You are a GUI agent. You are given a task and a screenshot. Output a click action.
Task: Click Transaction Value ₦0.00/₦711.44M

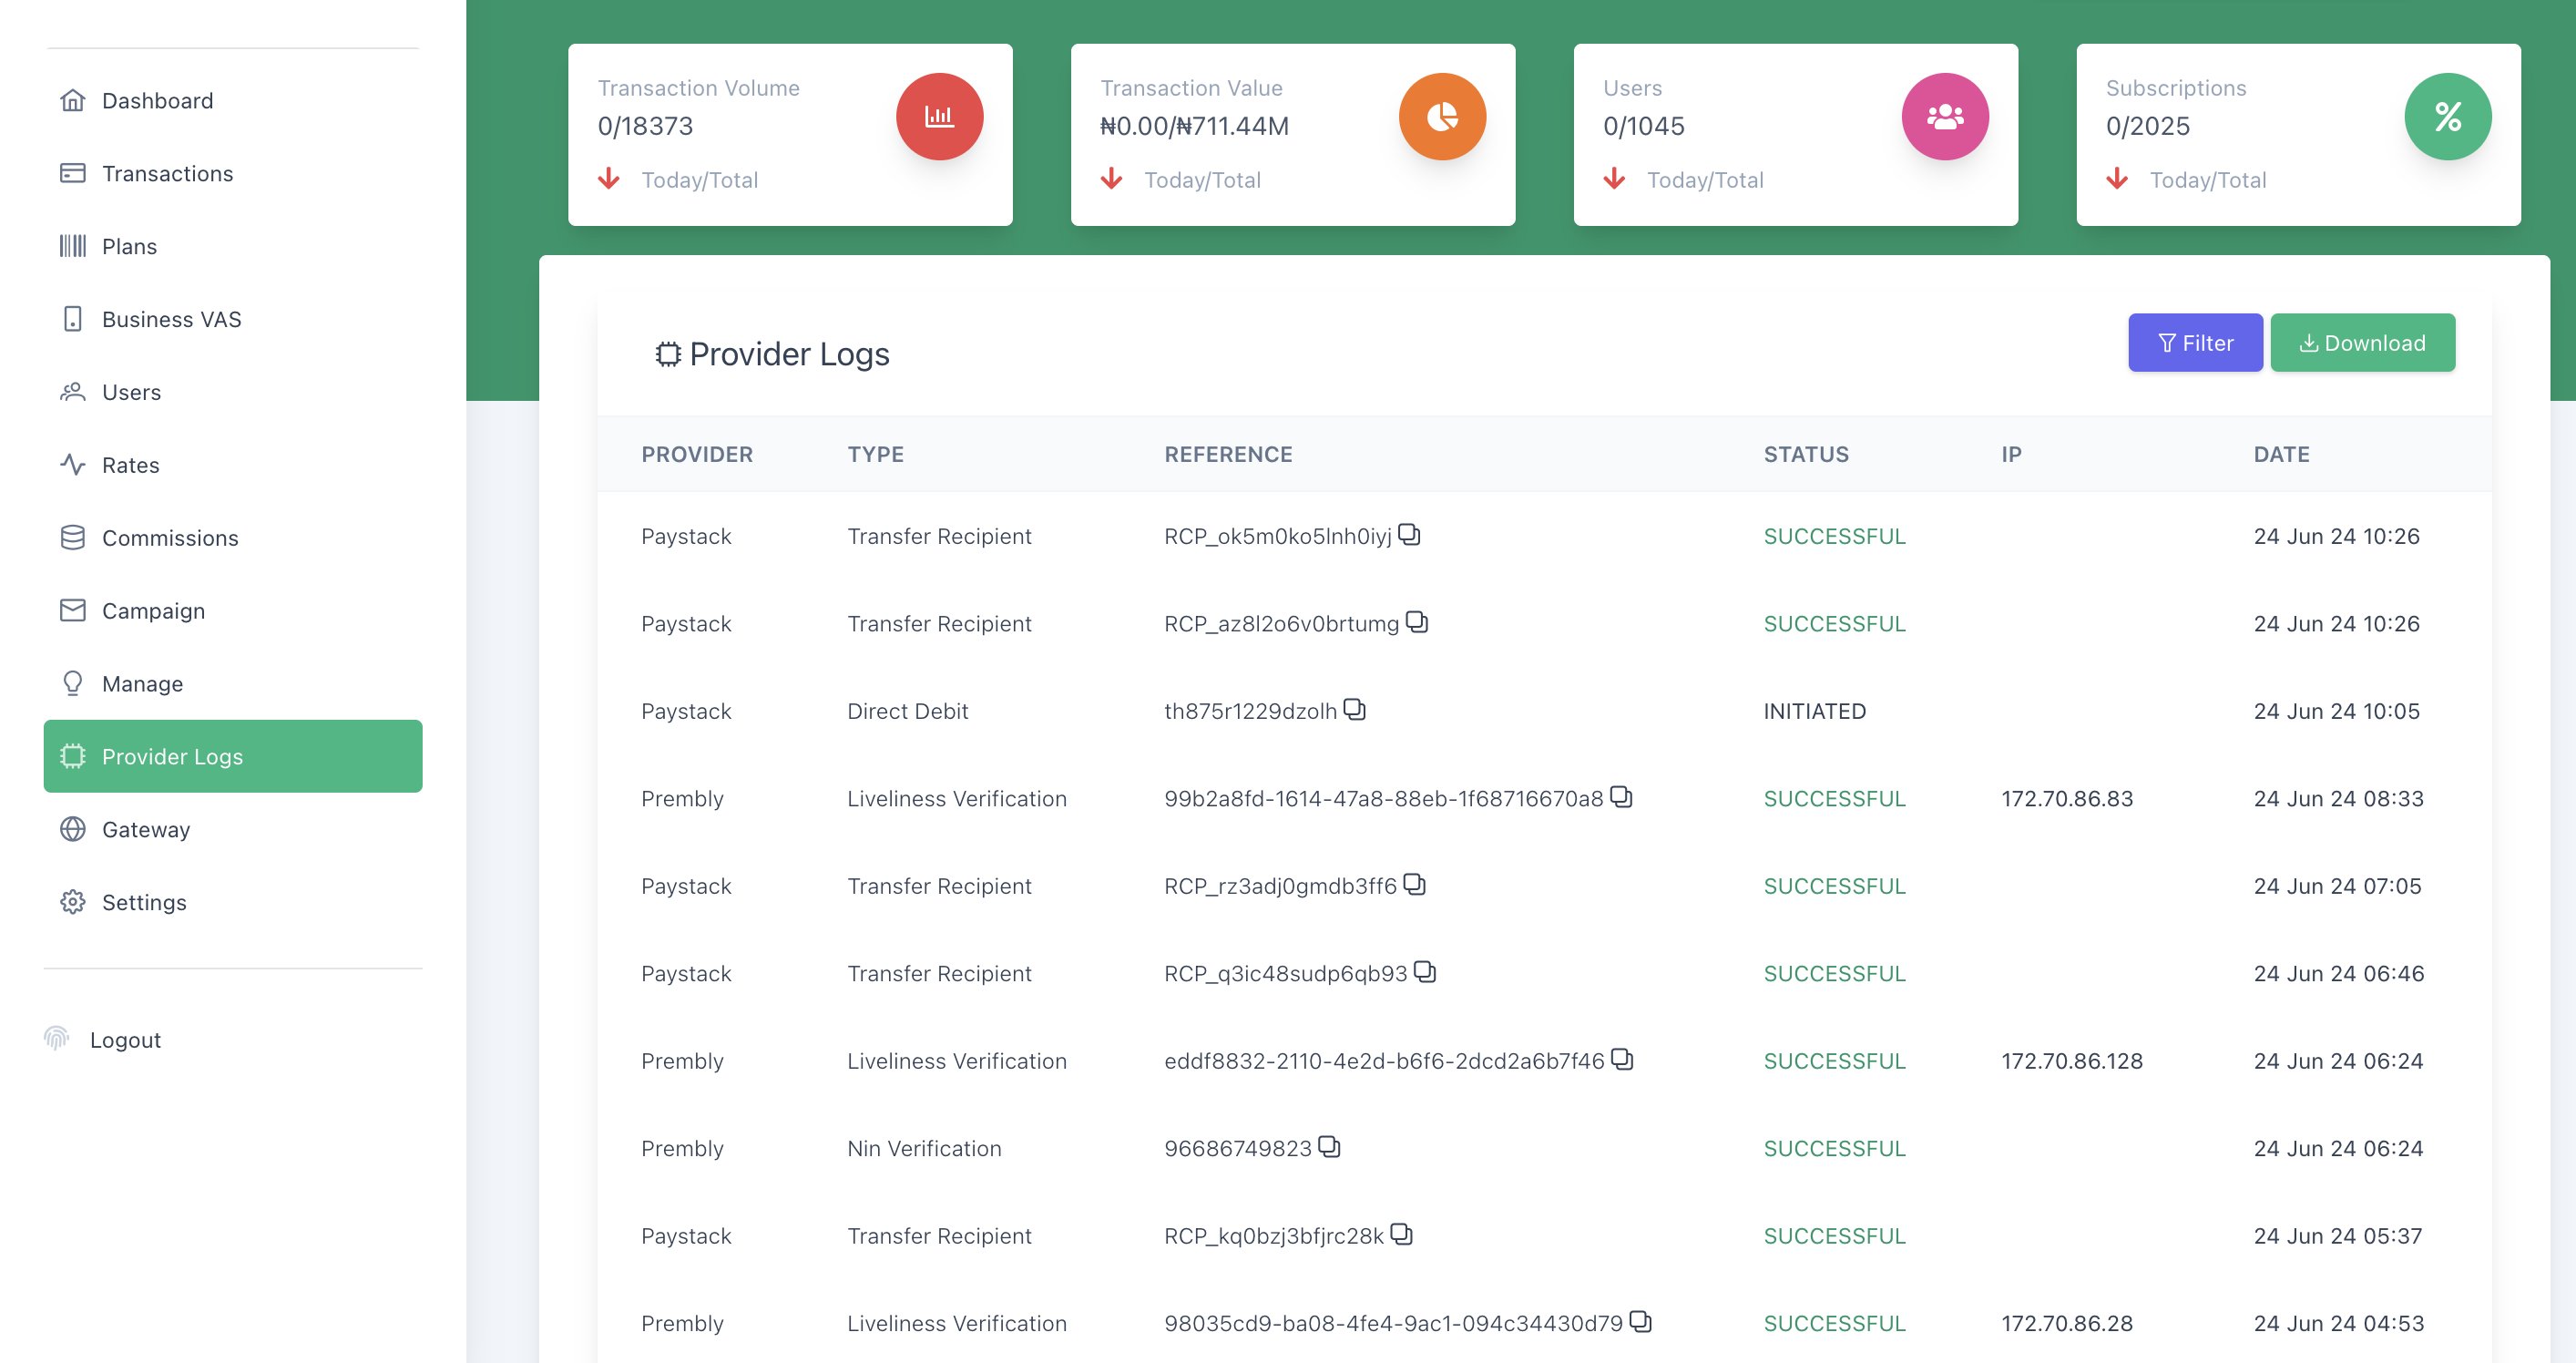coord(1194,126)
